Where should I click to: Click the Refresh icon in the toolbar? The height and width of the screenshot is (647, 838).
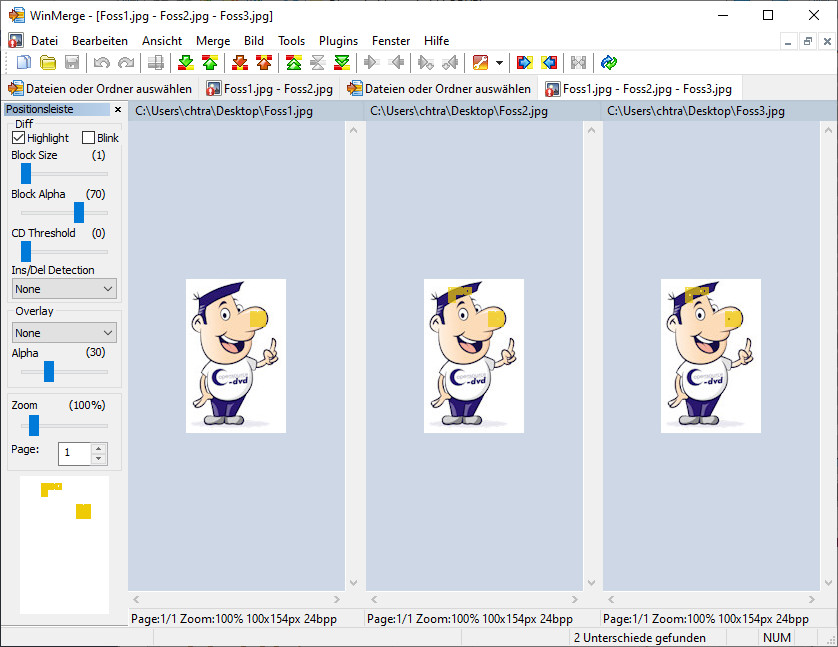[609, 63]
